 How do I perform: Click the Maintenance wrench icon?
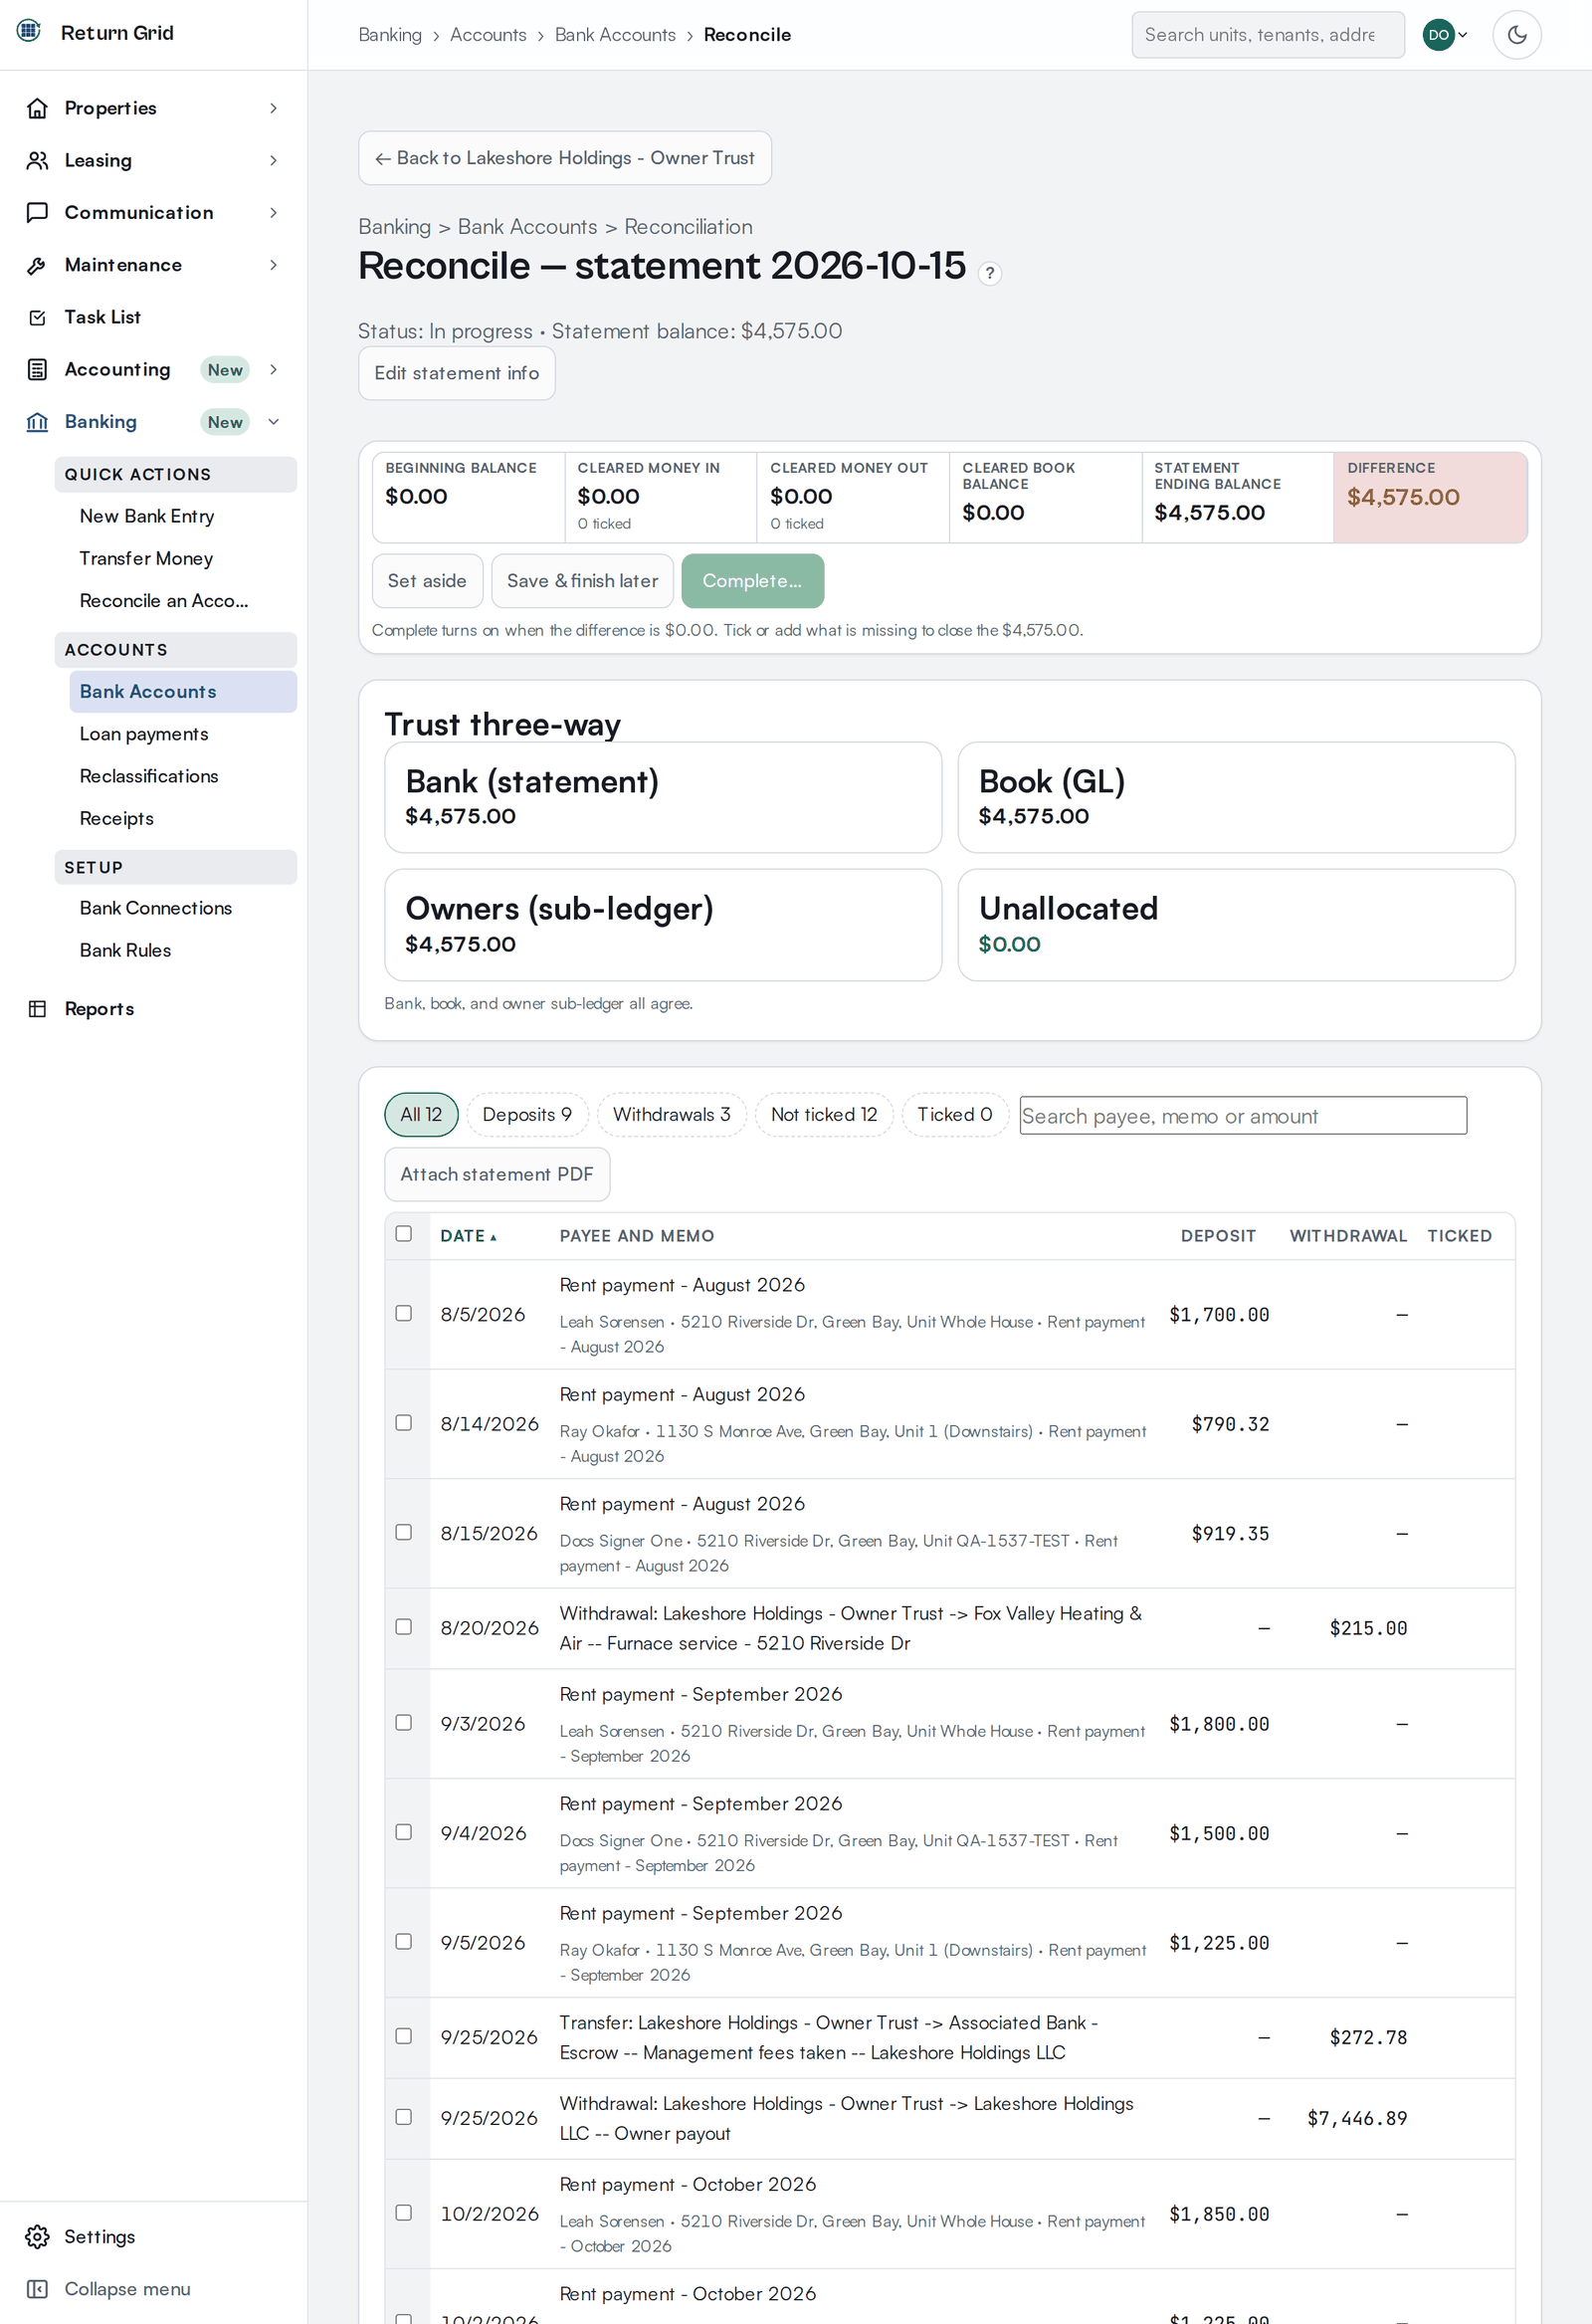[37, 265]
